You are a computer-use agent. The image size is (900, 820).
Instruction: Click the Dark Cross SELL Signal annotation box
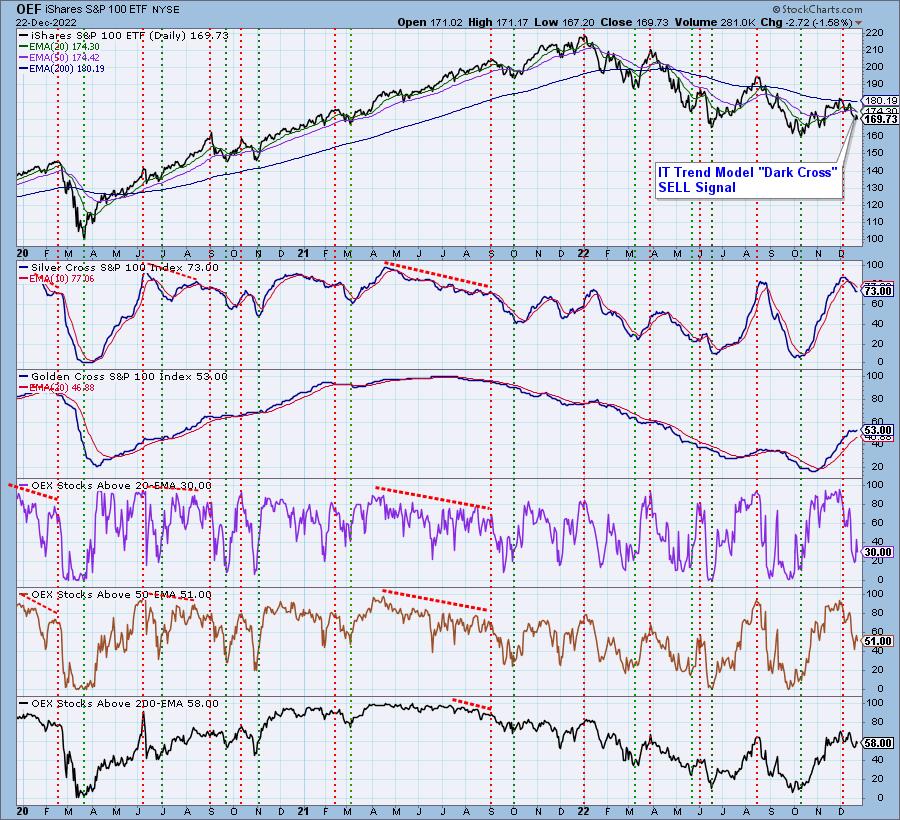click(x=748, y=180)
